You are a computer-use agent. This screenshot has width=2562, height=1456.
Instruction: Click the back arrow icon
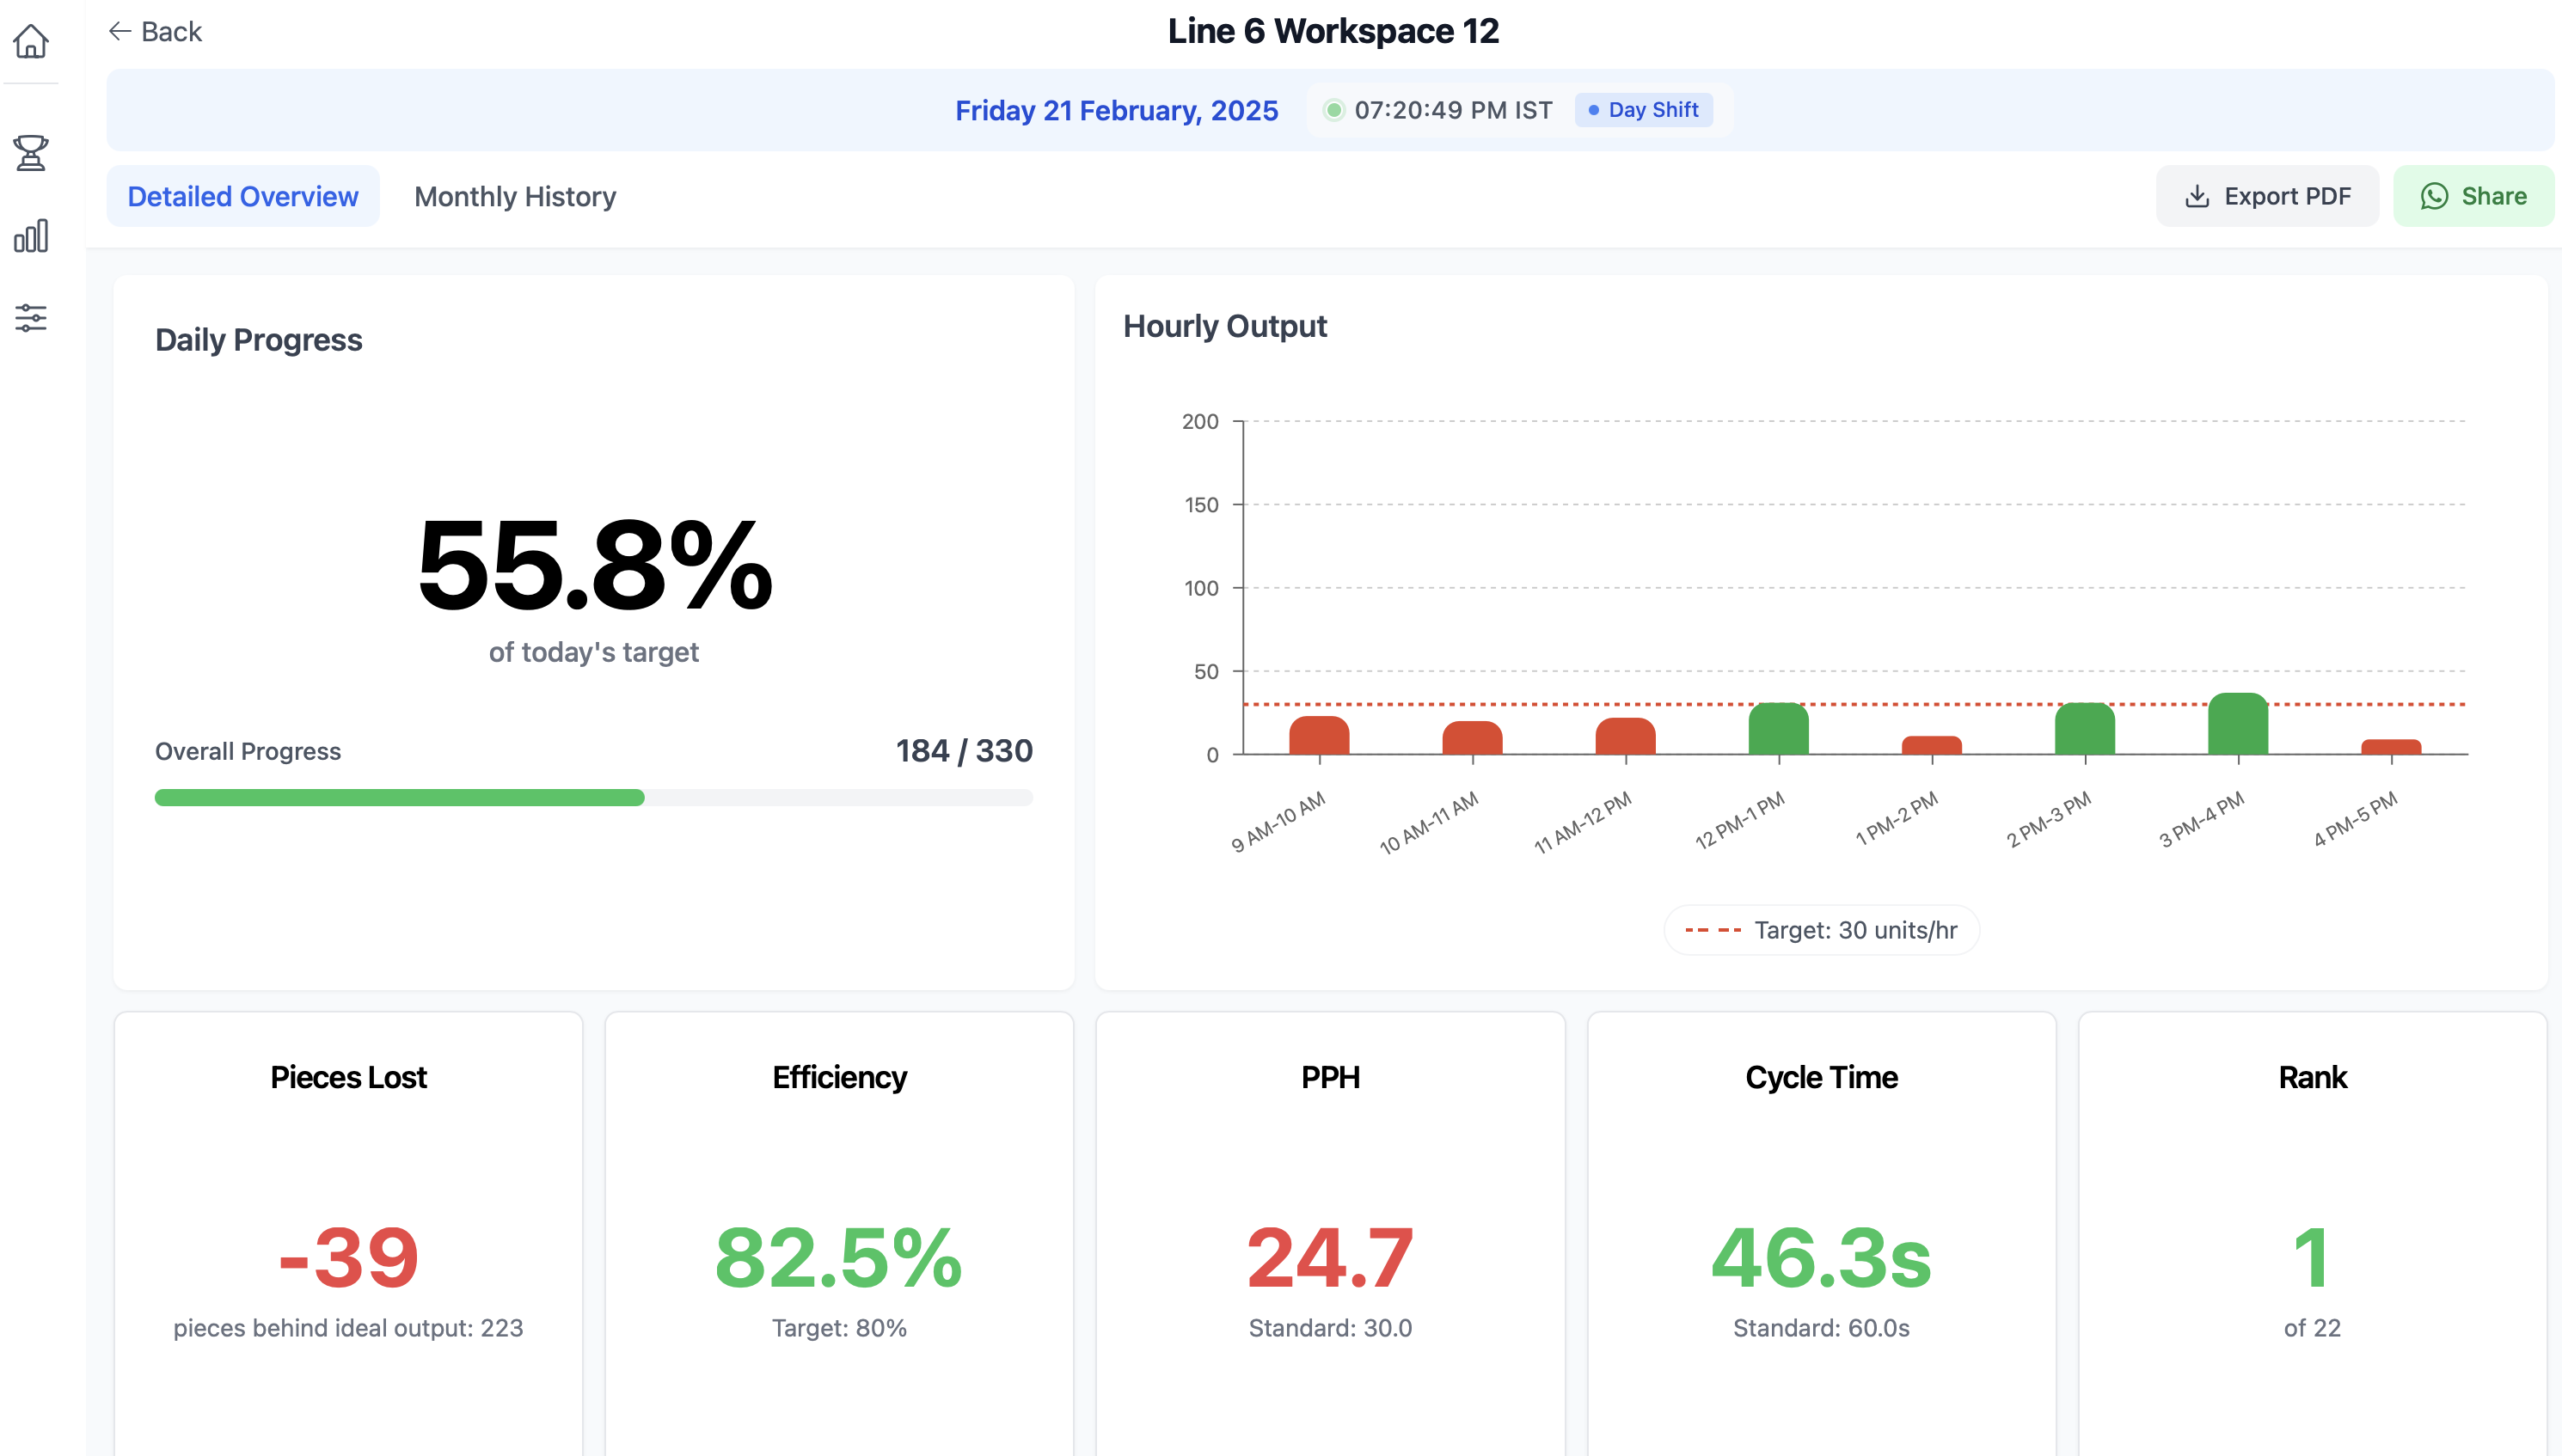(x=120, y=32)
